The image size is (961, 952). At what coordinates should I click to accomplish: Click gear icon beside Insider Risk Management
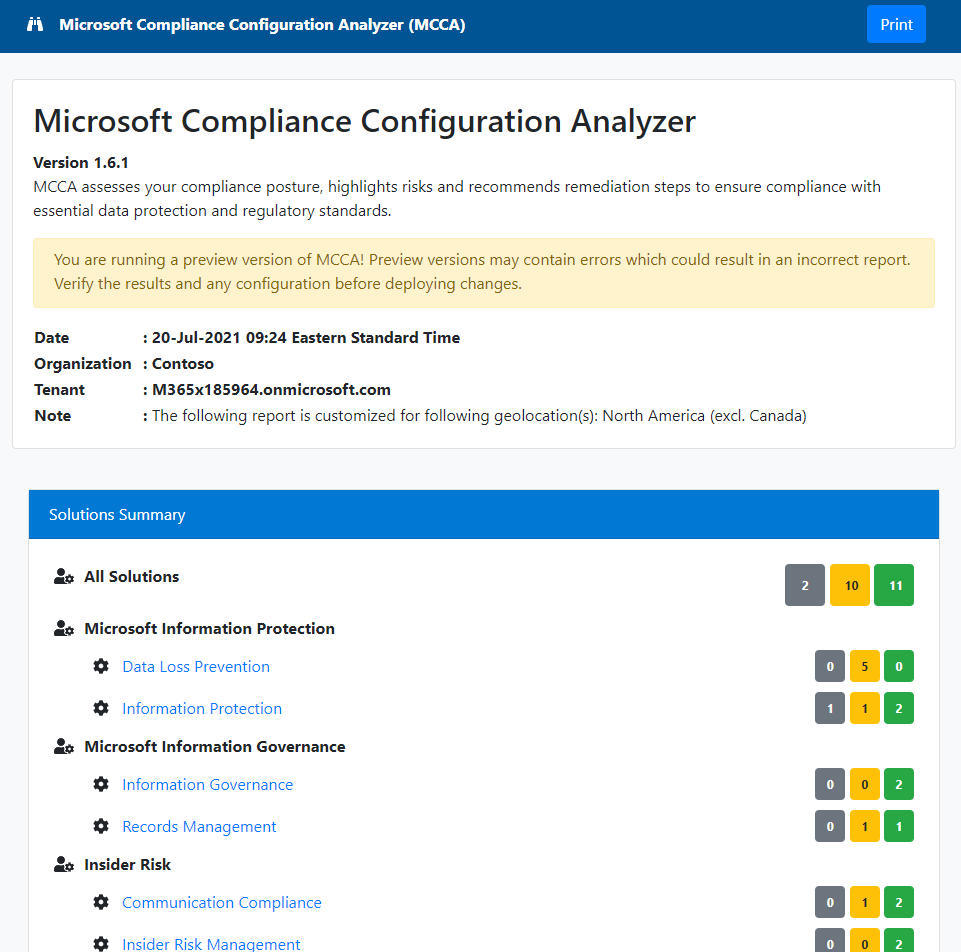[101, 944]
